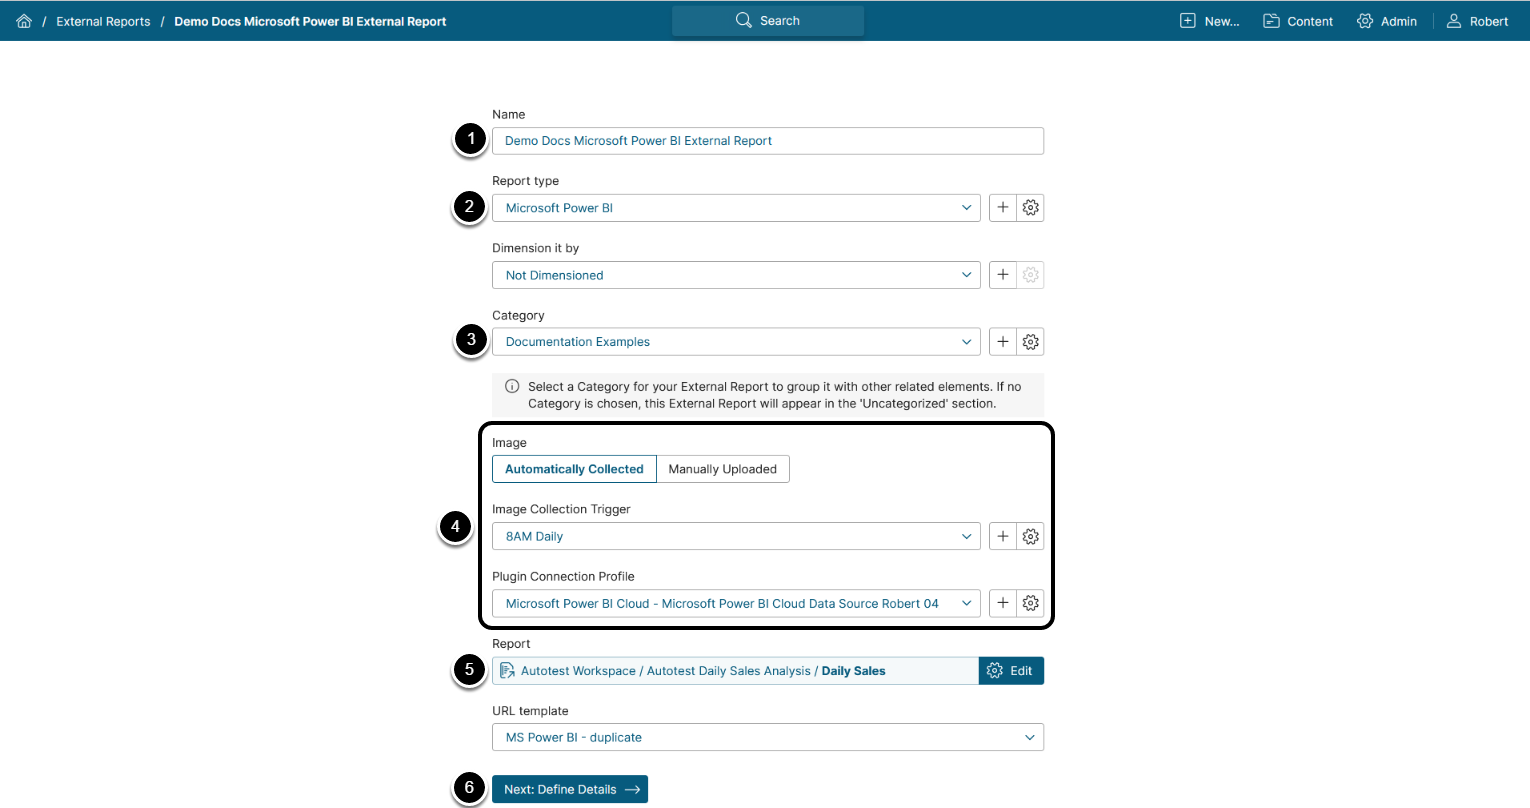Click into the Name input field
Screen dimensions: 1530x808
coord(767,141)
